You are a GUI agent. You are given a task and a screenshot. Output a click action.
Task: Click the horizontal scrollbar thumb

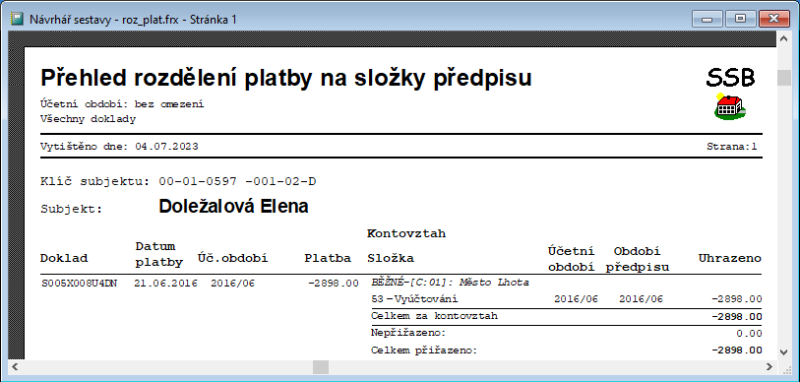point(321,366)
